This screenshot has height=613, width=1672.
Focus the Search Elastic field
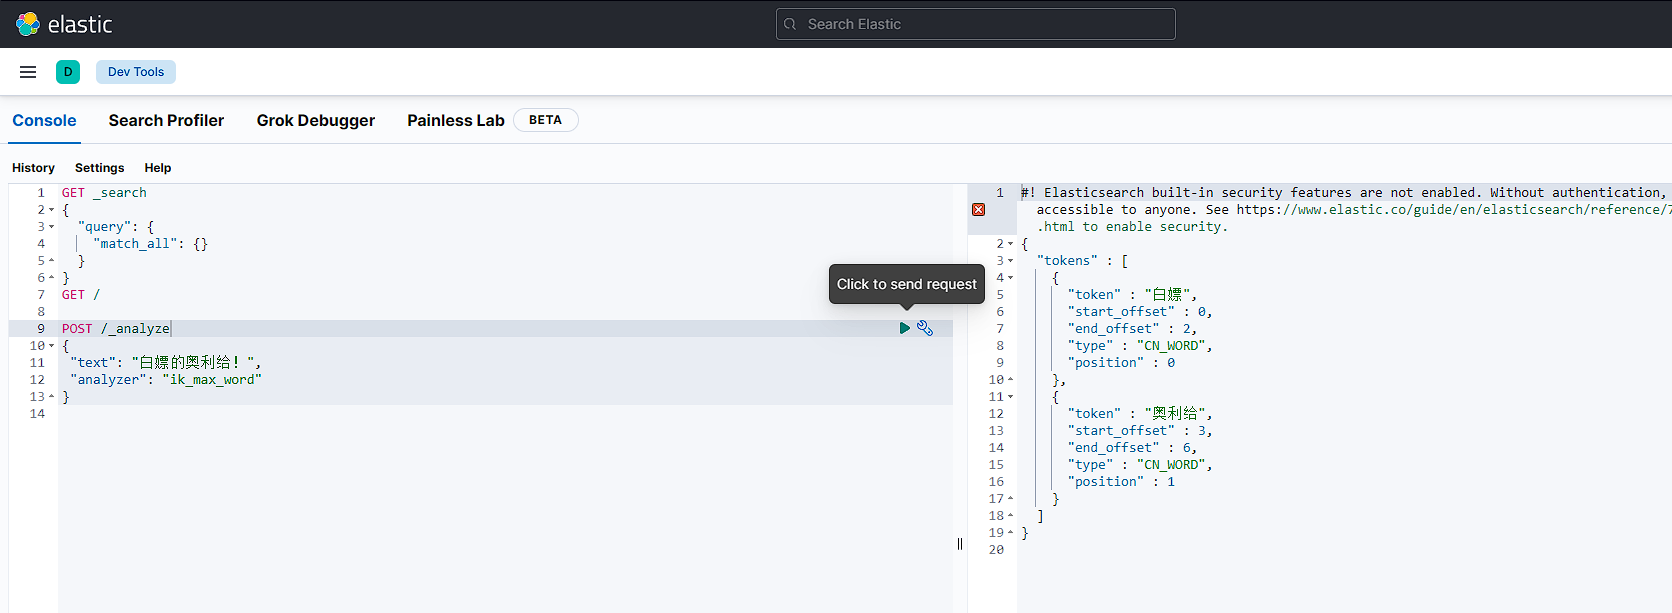[x=976, y=24]
